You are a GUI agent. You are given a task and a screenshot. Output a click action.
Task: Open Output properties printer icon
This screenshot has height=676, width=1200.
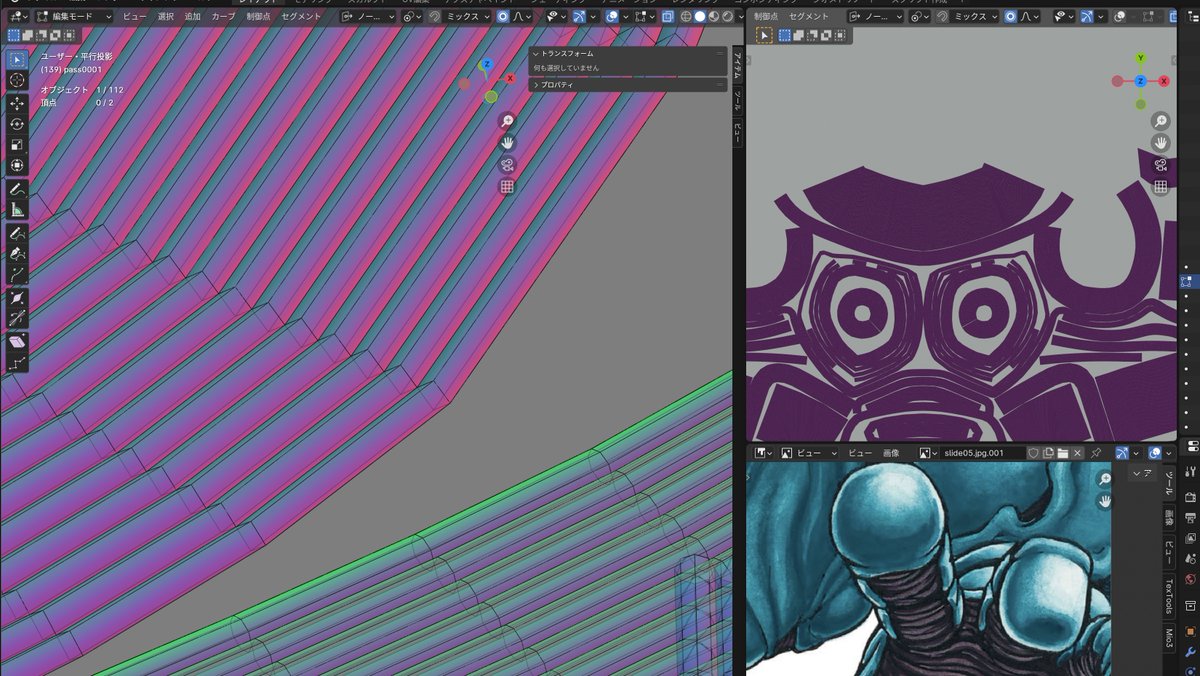[1189, 517]
